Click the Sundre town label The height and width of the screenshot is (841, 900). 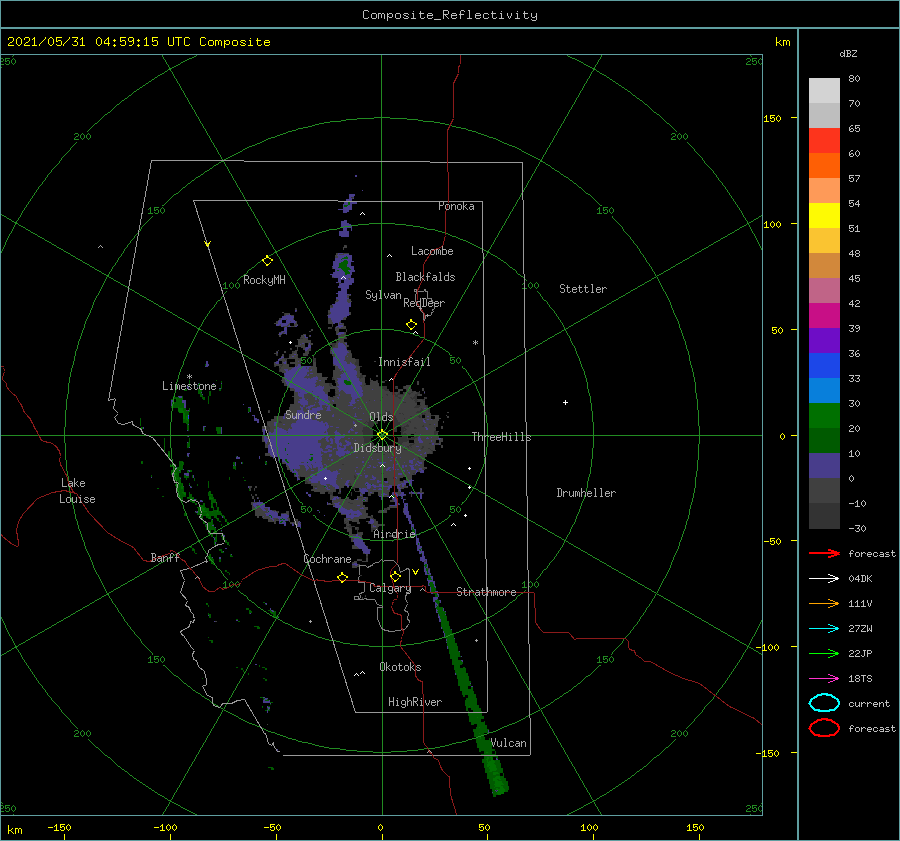point(303,414)
